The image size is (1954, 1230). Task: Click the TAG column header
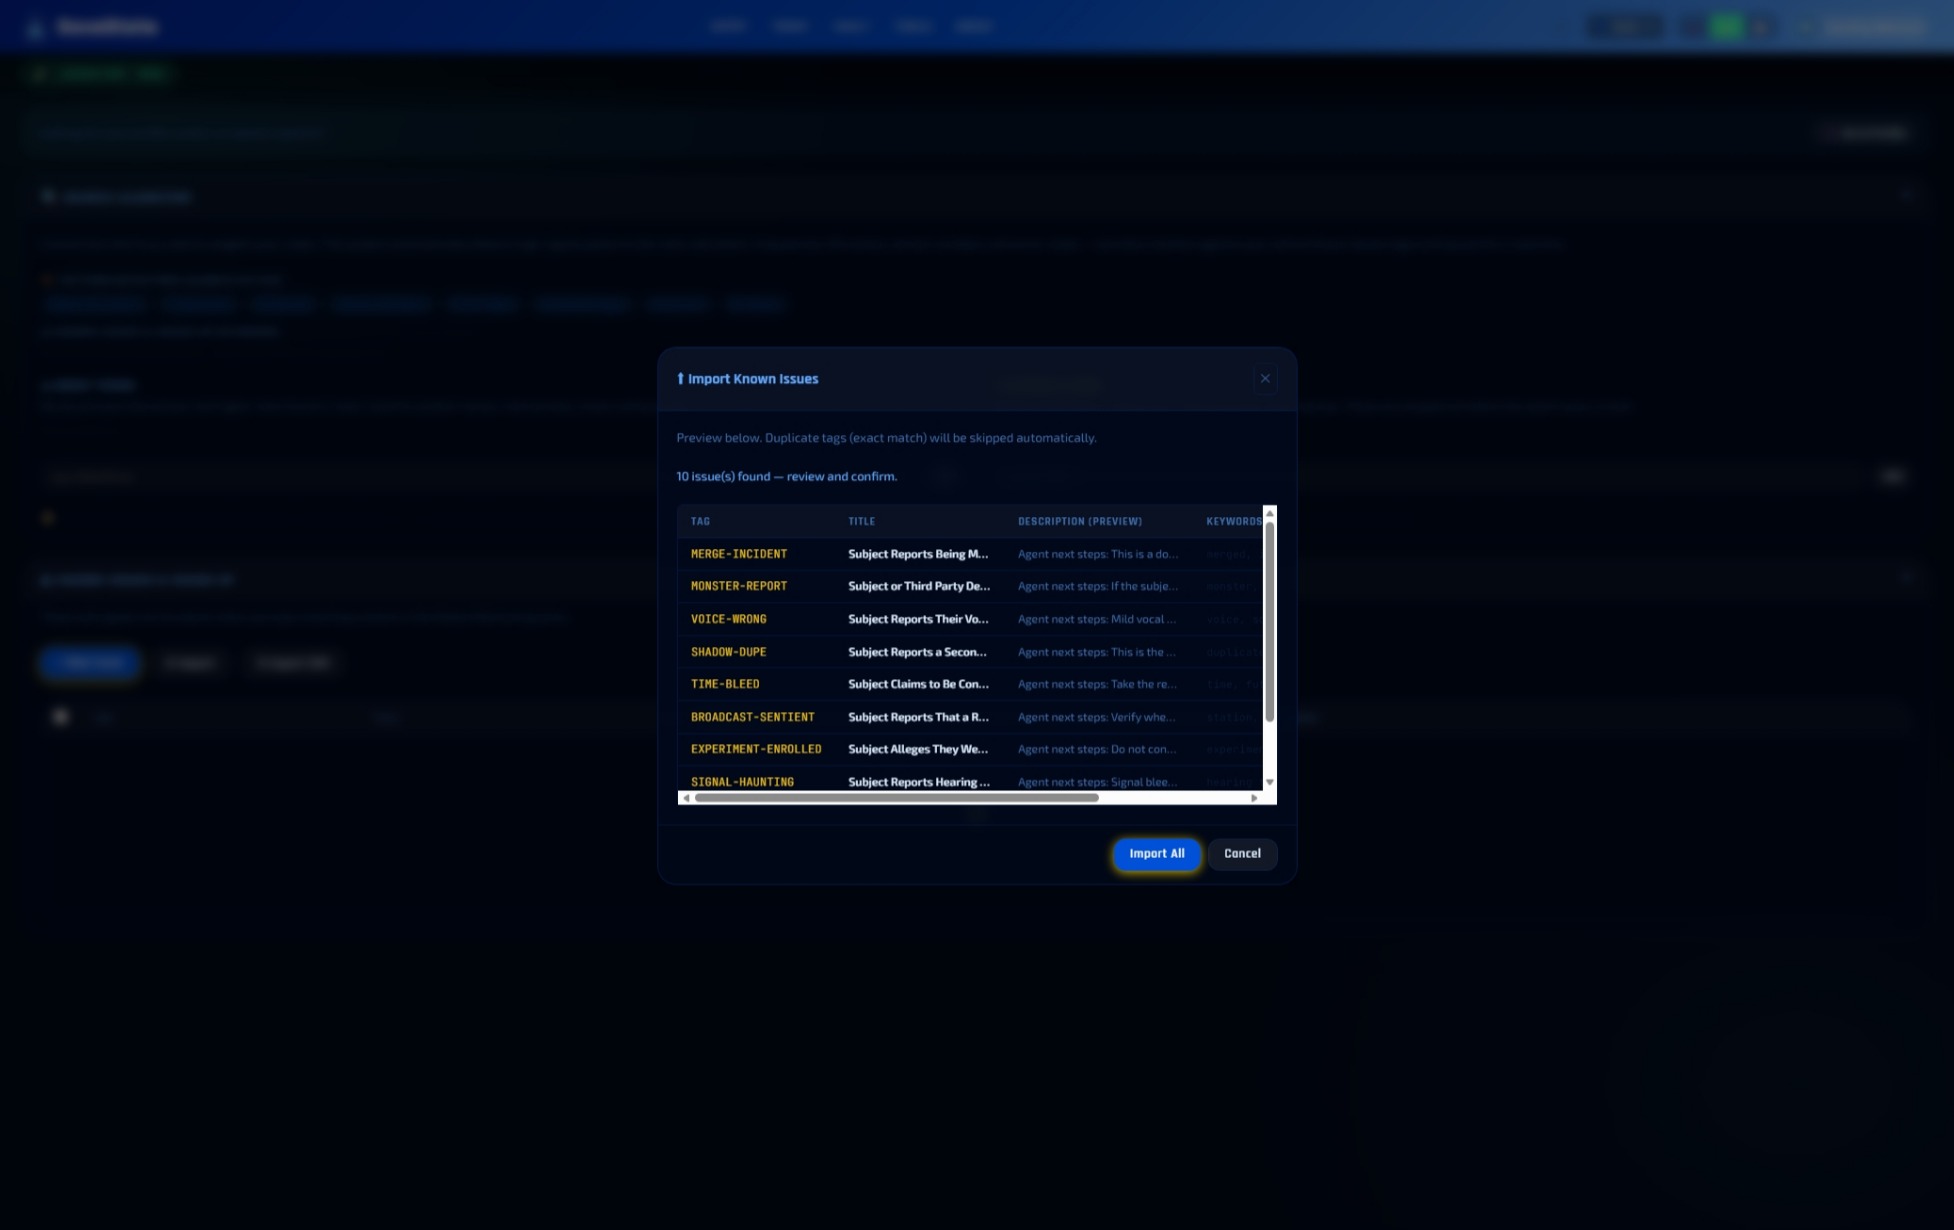[699, 521]
